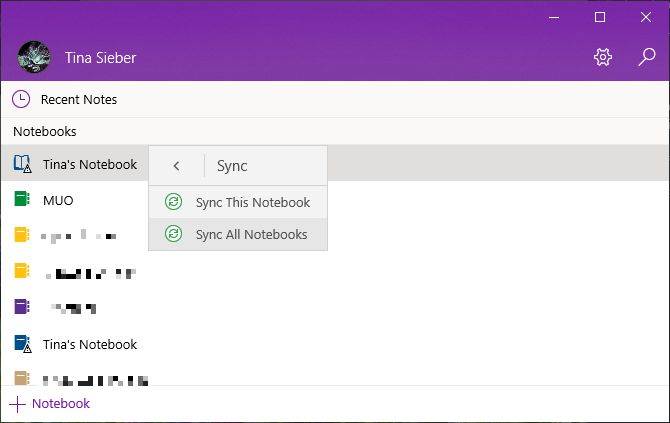Click the Notebooks section header
Viewport: 670px width, 423px height.
click(x=45, y=132)
